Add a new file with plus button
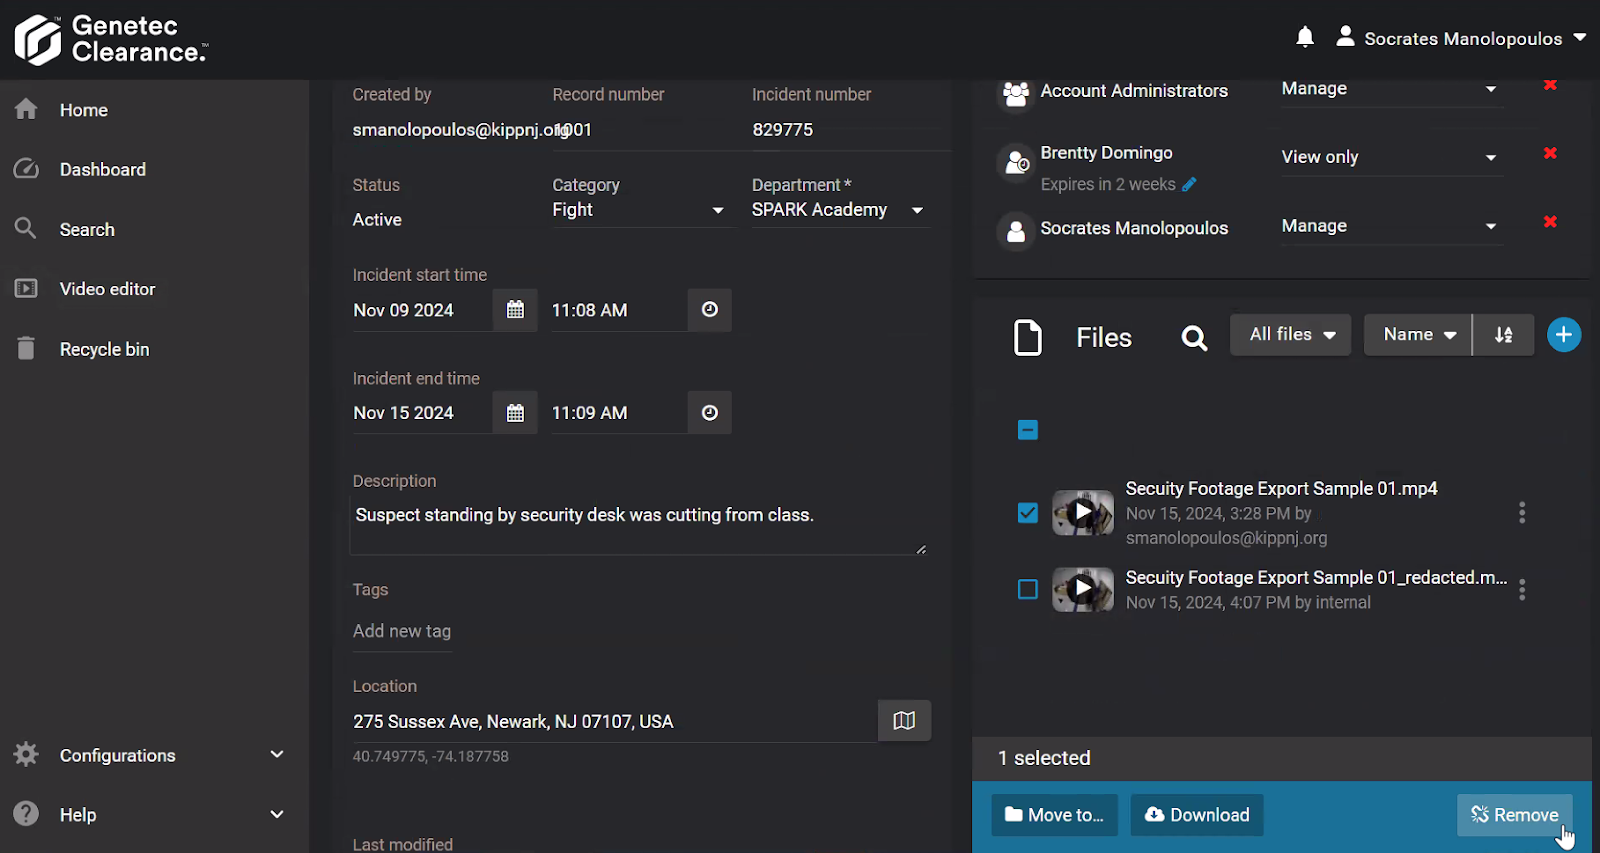Viewport: 1600px width, 853px height. [x=1564, y=335]
